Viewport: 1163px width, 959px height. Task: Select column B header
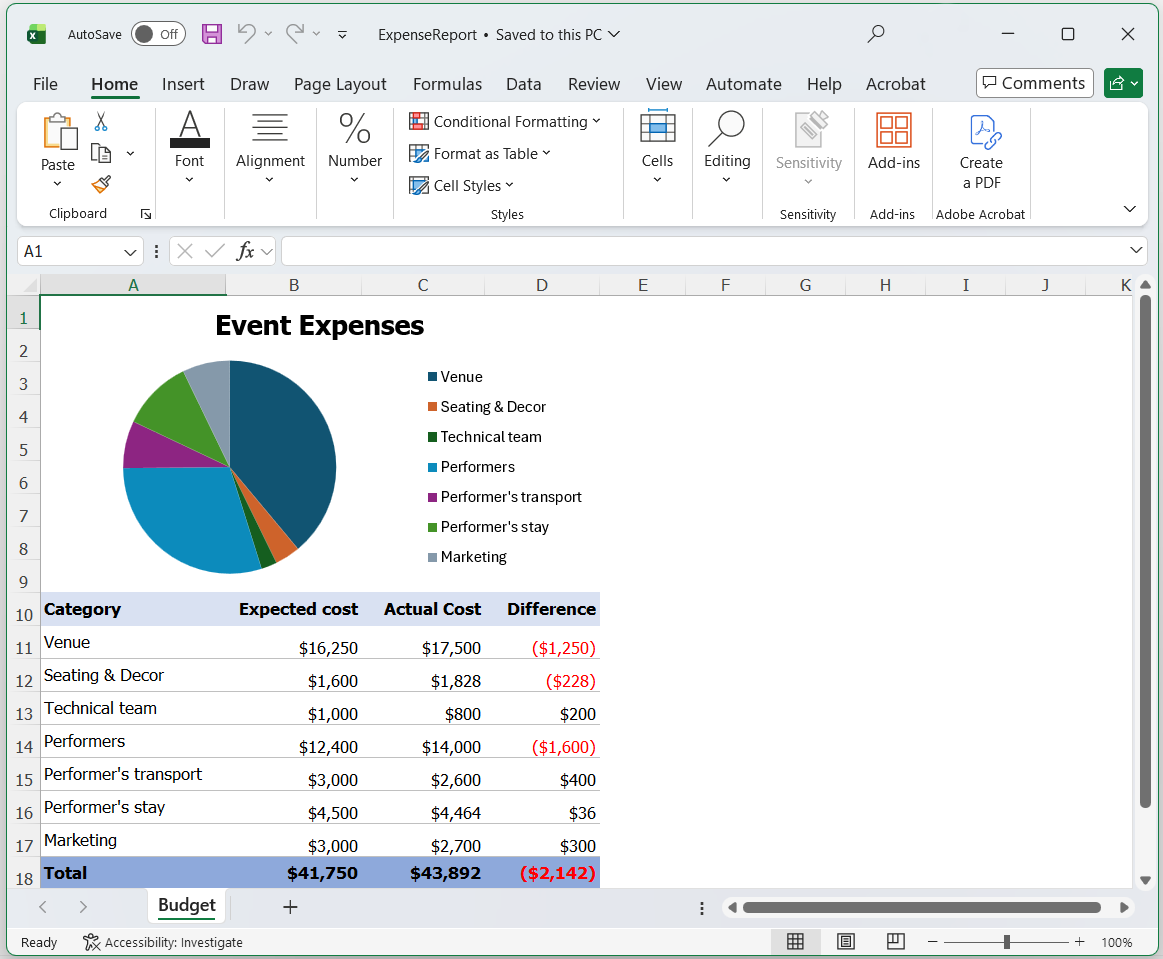pyautogui.click(x=294, y=286)
